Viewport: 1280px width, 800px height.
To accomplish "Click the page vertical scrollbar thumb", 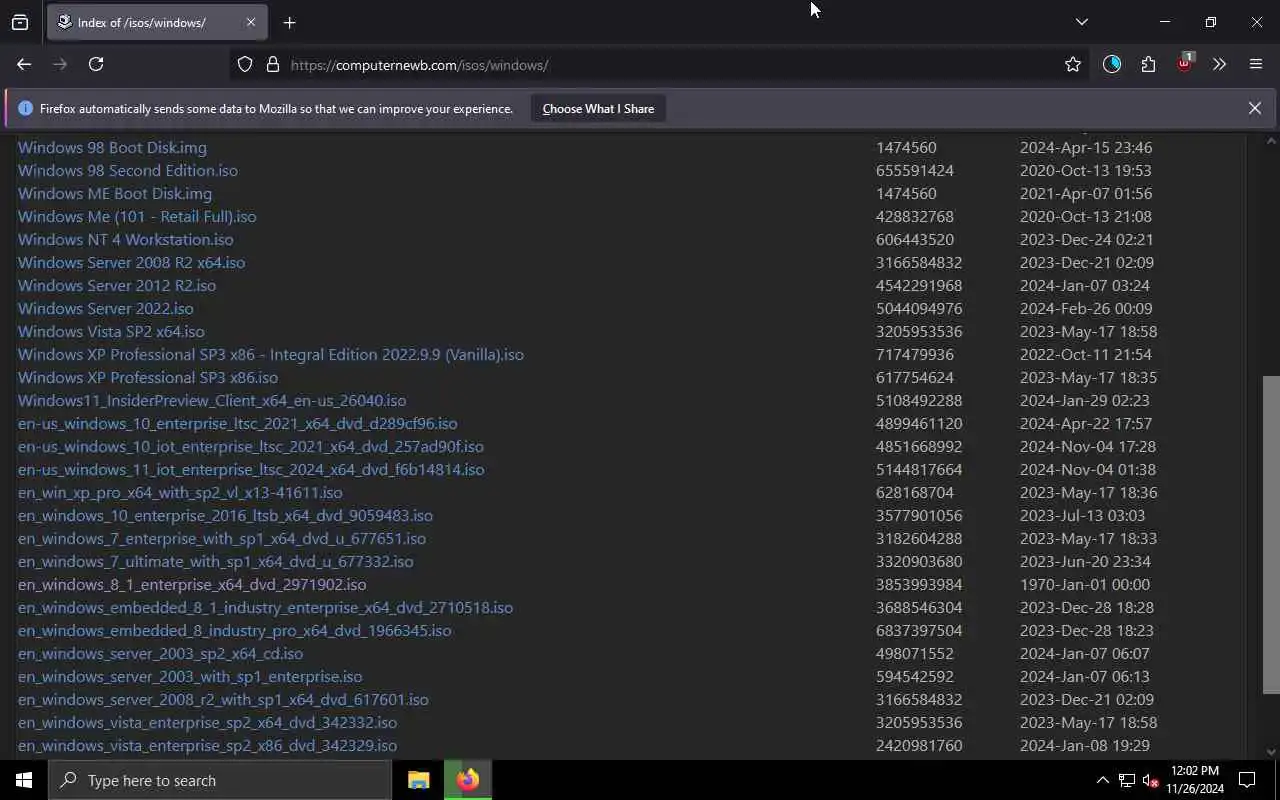I will click(1271, 534).
